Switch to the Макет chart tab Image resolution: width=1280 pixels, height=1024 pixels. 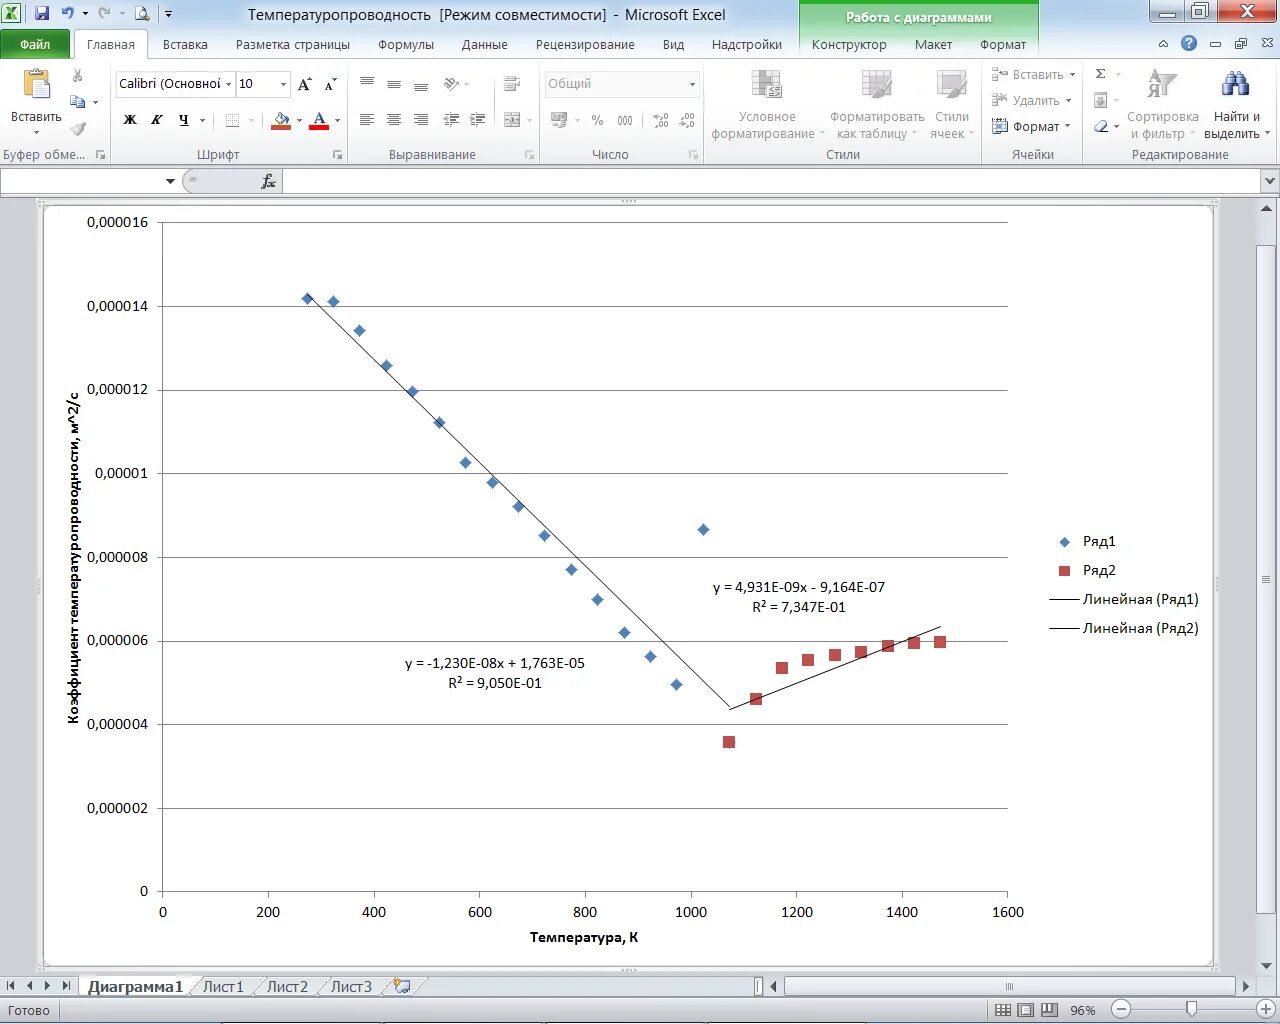tap(933, 44)
